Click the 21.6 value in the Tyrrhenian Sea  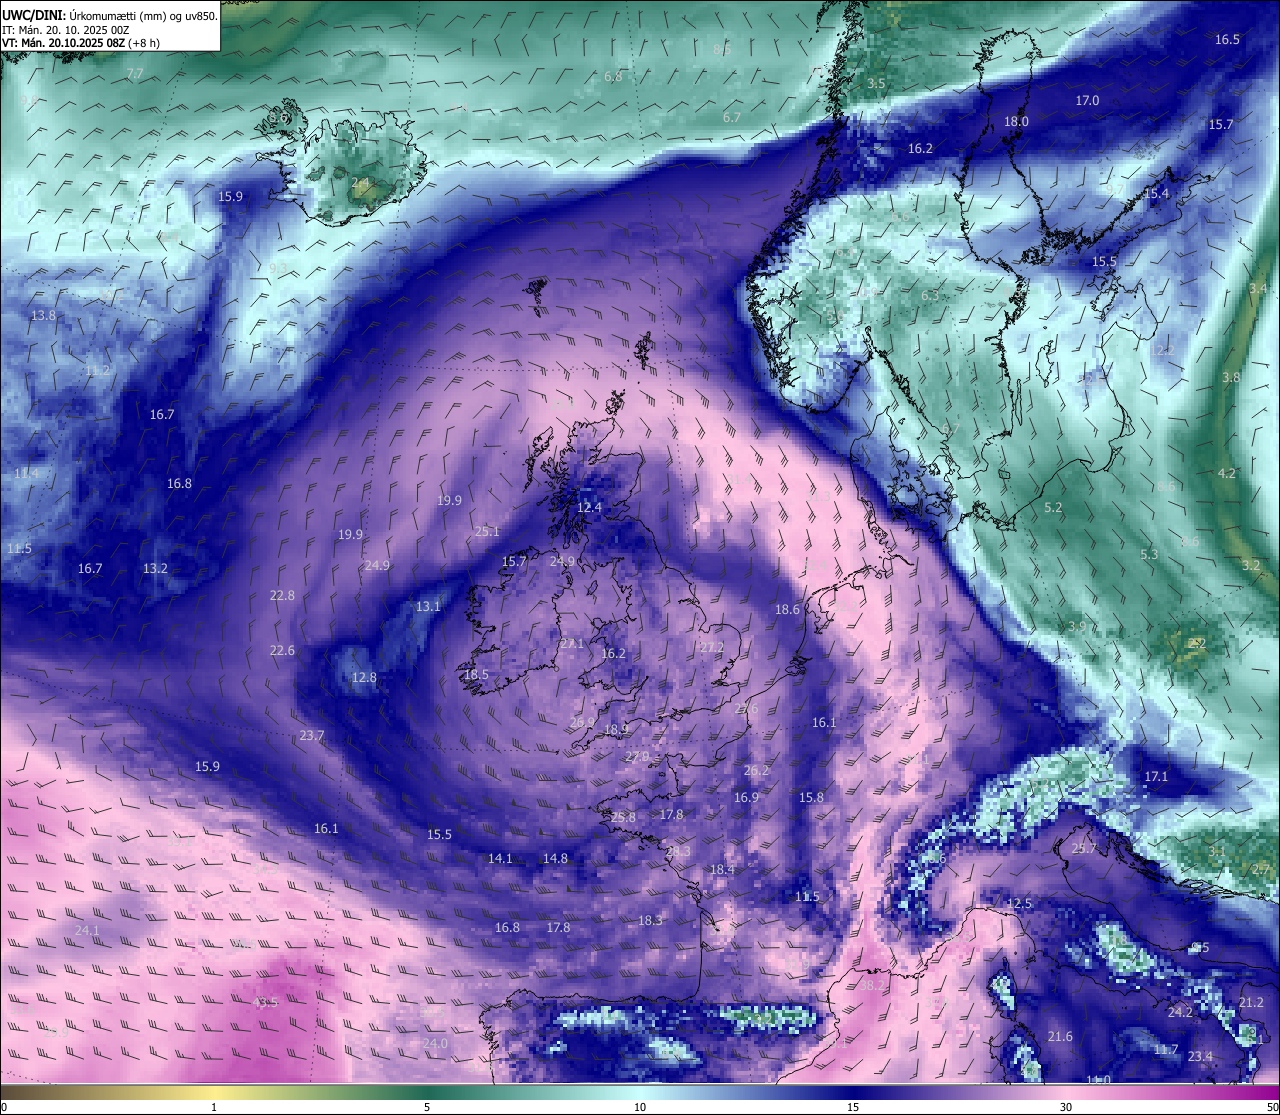coord(1060,1037)
